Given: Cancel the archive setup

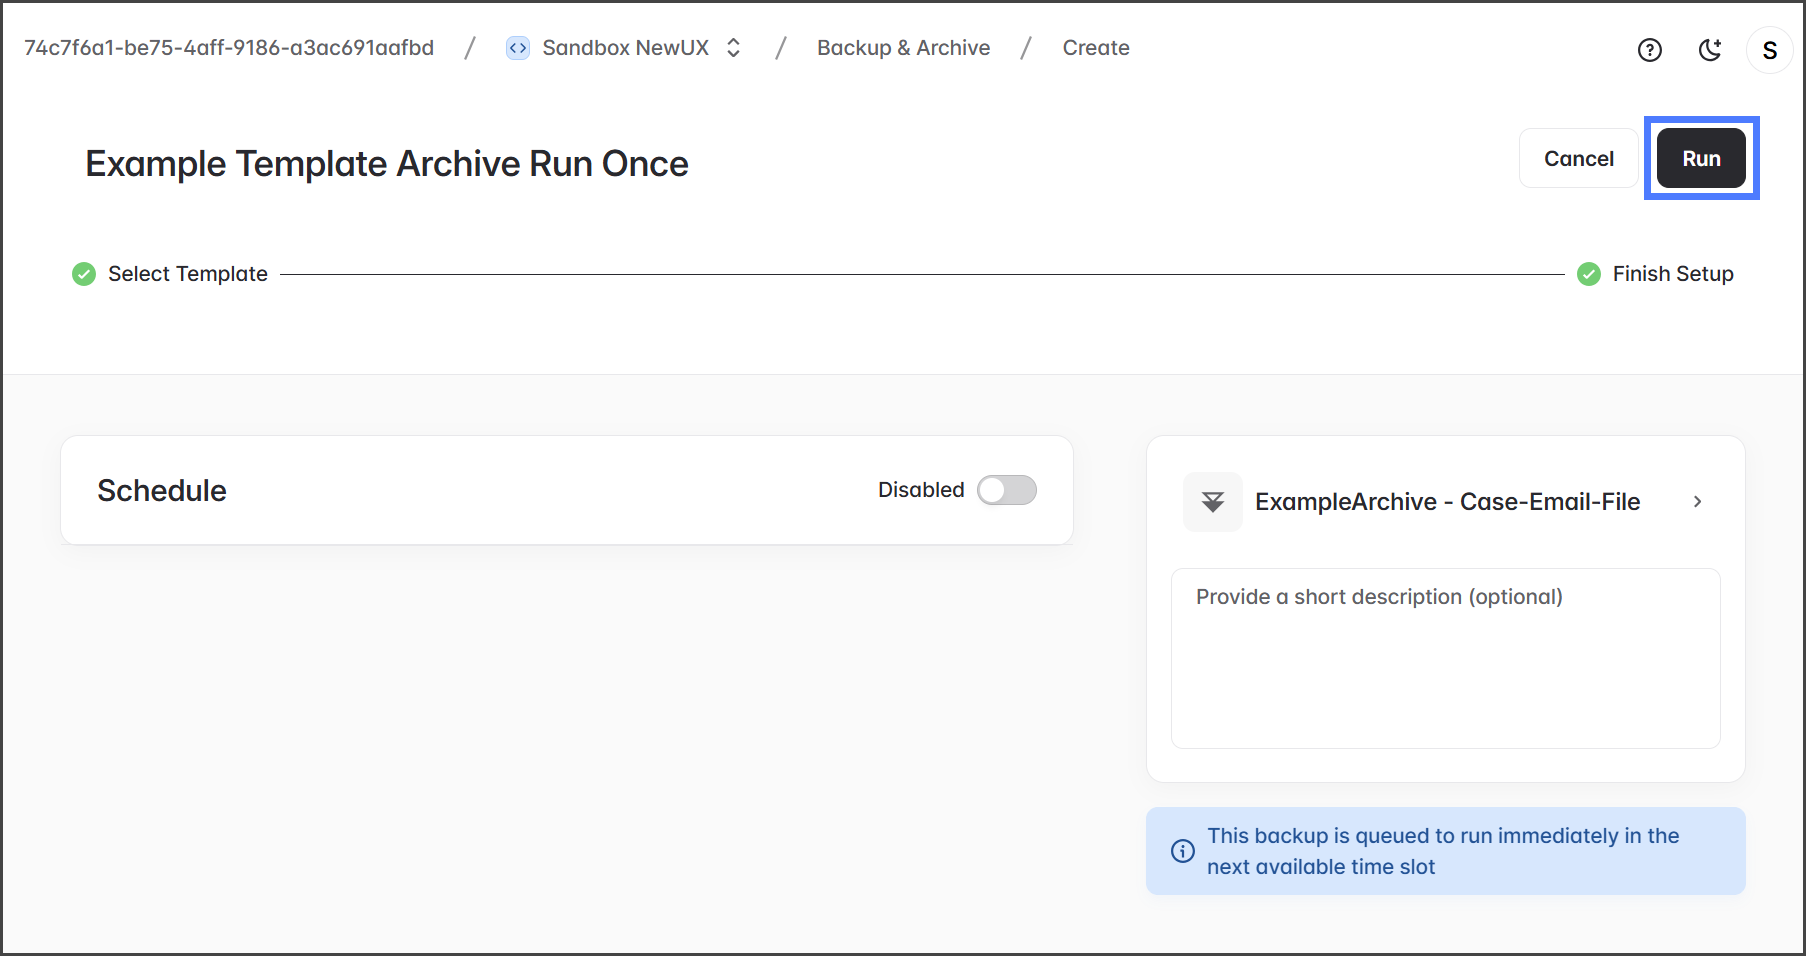Looking at the screenshot, I should pyautogui.click(x=1578, y=158).
